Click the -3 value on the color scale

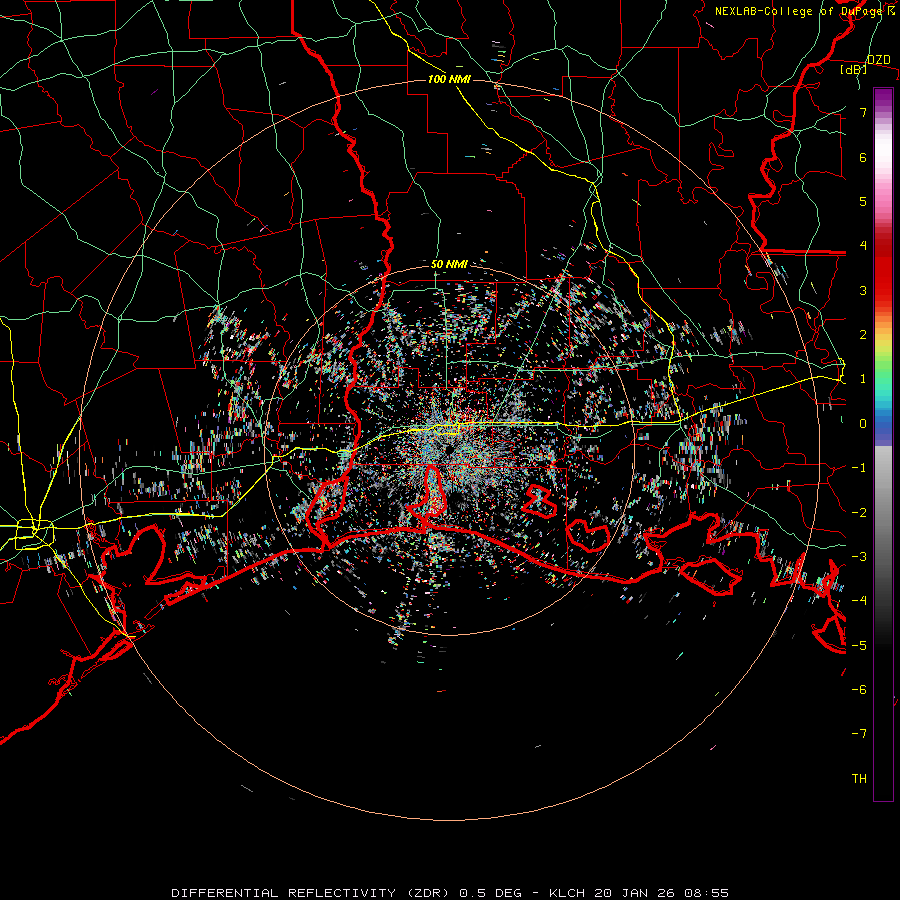859,557
